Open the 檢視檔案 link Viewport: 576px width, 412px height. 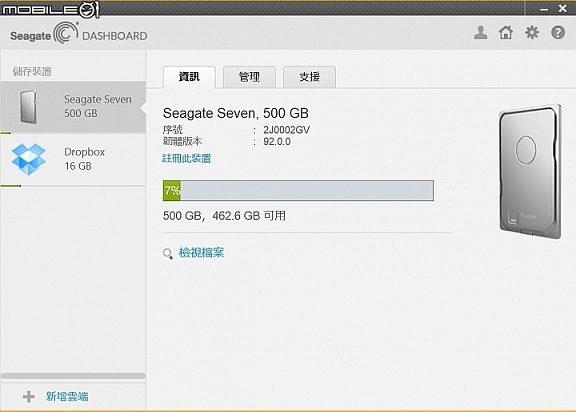(x=201, y=253)
